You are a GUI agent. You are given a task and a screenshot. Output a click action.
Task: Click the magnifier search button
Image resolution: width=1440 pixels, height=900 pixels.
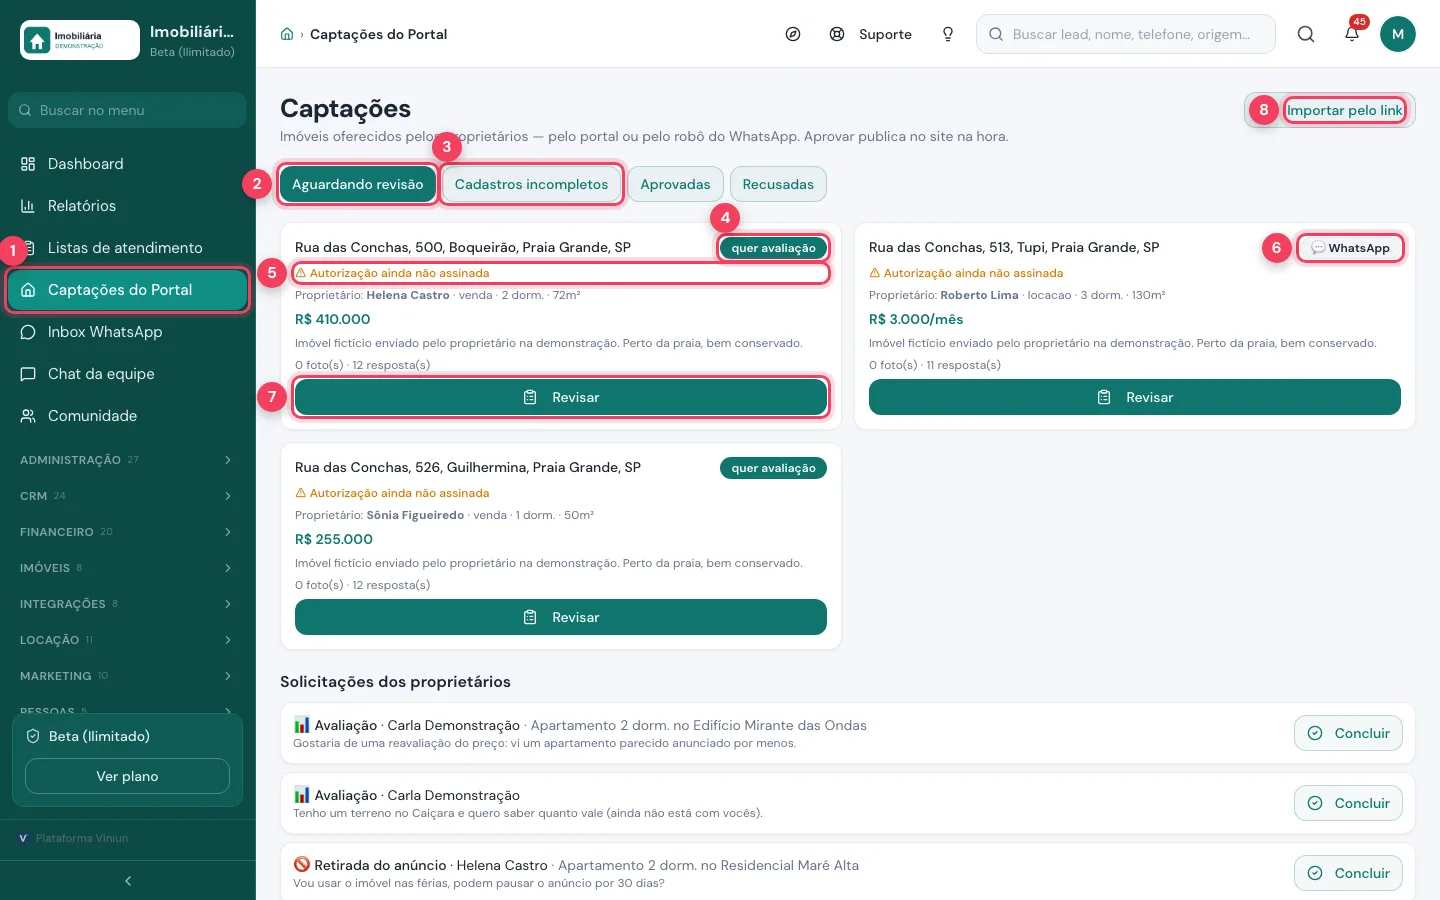1306,34
